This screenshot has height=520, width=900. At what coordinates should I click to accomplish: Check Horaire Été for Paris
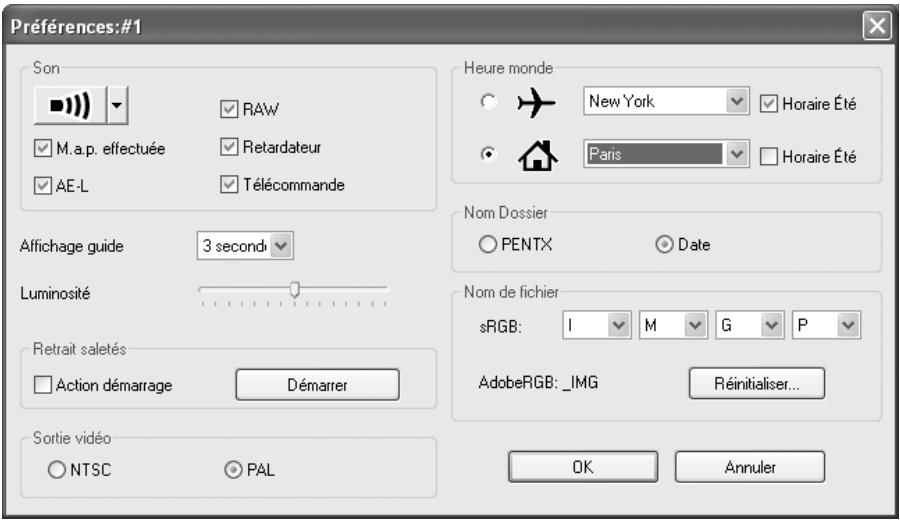click(x=769, y=157)
